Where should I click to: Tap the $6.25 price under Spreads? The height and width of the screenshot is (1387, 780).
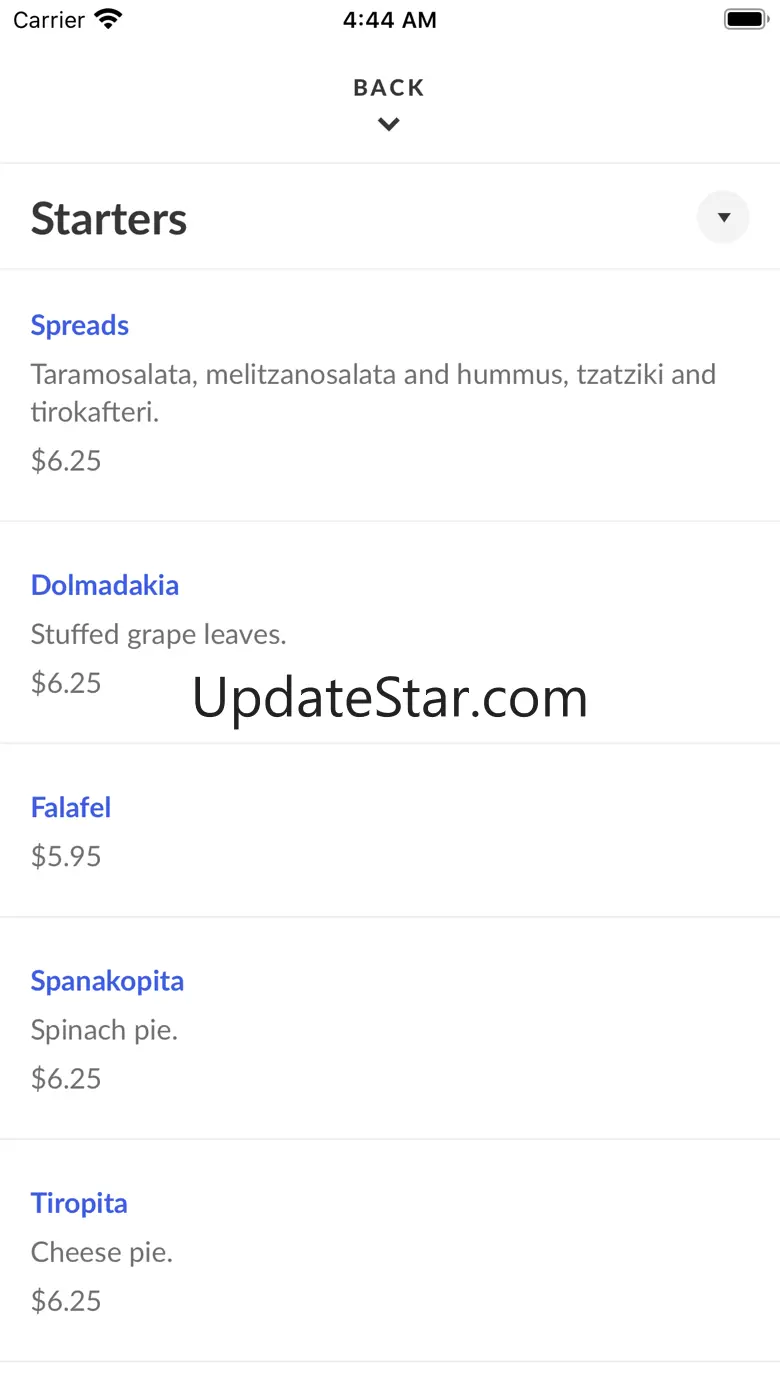click(x=66, y=461)
